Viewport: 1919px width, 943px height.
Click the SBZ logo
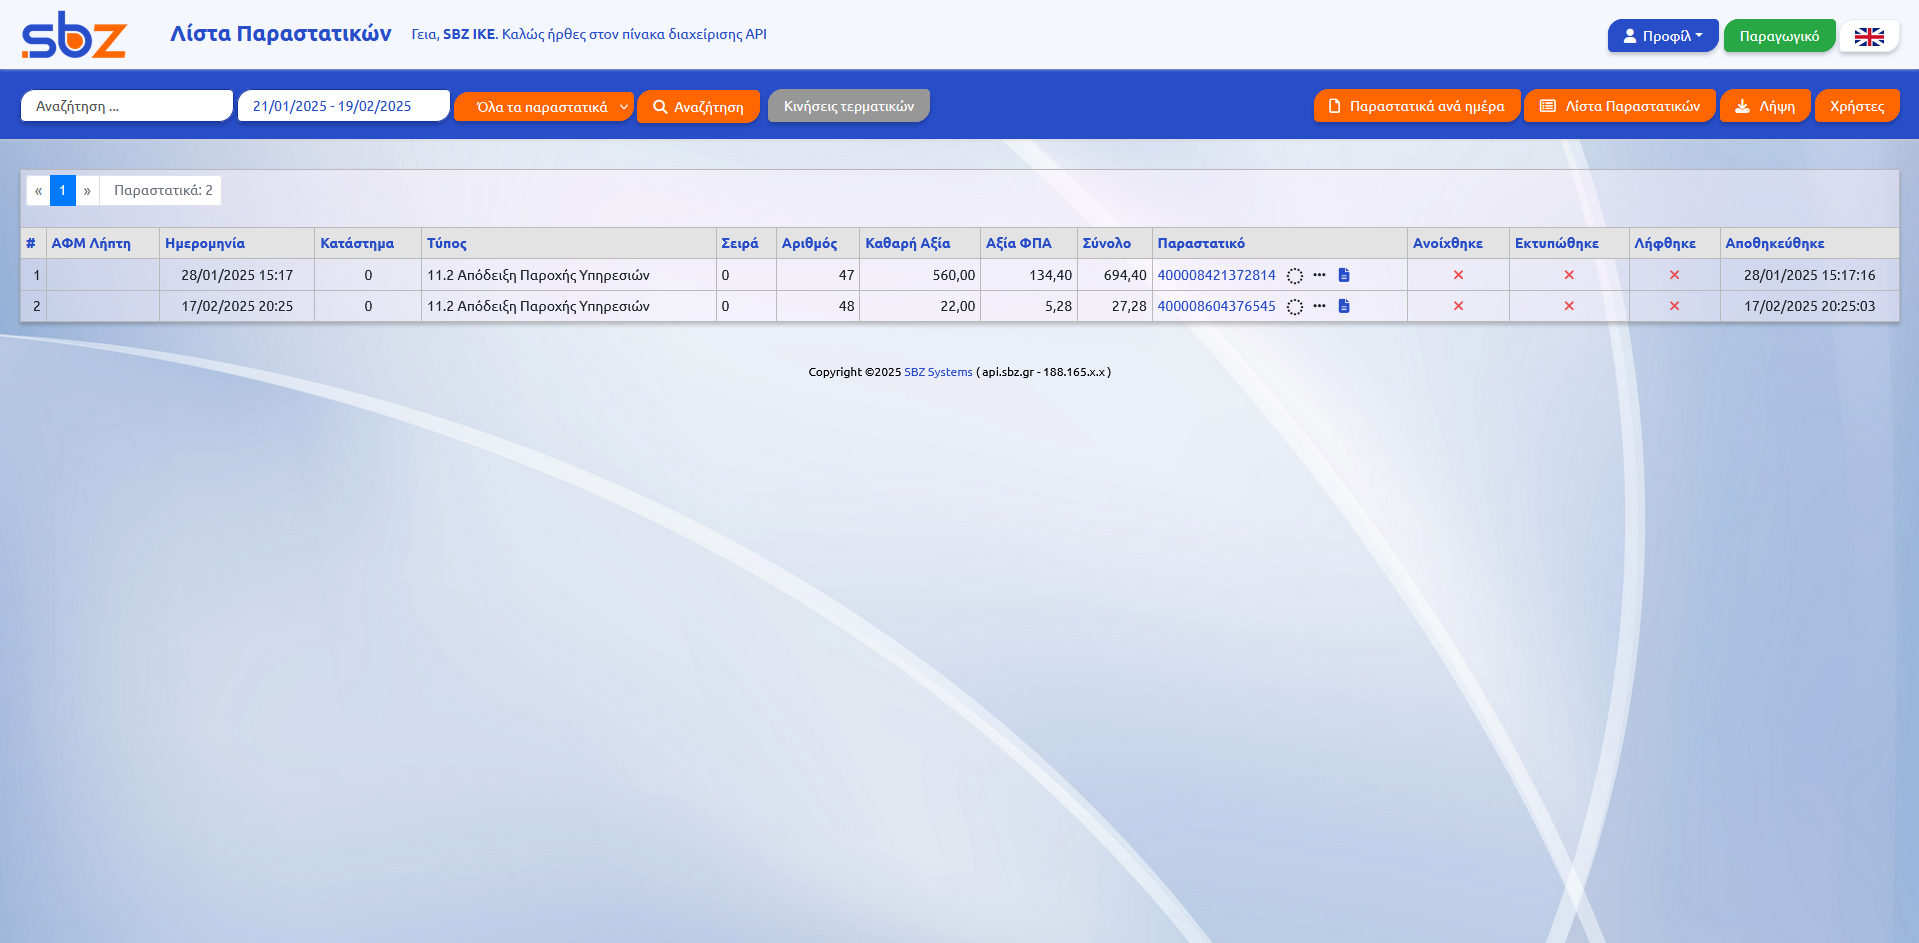pyautogui.click(x=74, y=35)
